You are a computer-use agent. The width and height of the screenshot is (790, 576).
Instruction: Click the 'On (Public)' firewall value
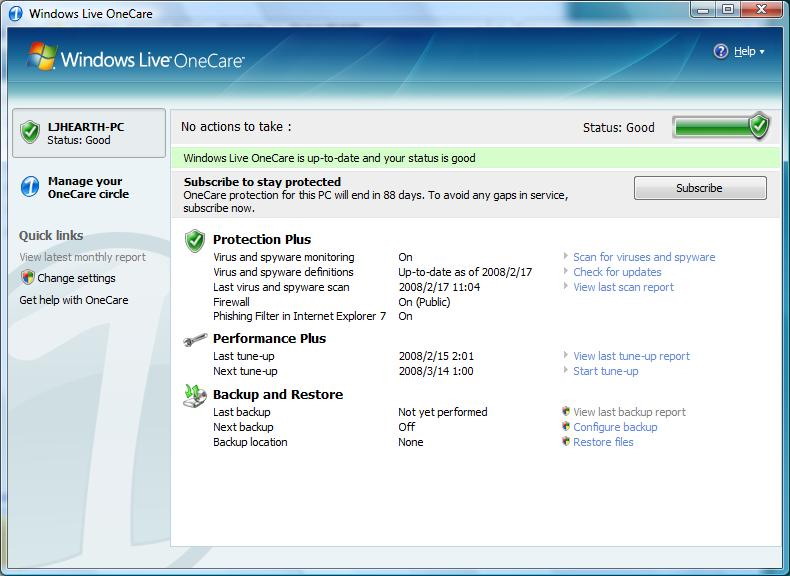click(424, 302)
